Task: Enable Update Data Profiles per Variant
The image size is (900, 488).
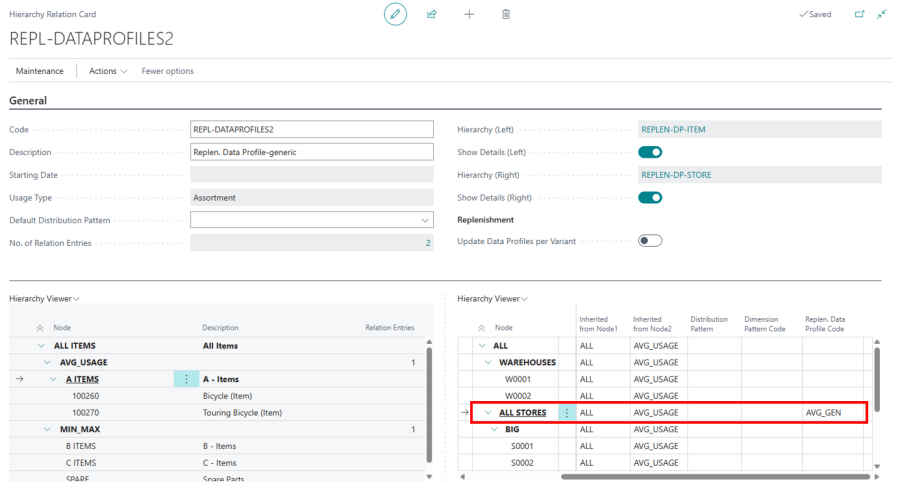Action: (x=650, y=241)
